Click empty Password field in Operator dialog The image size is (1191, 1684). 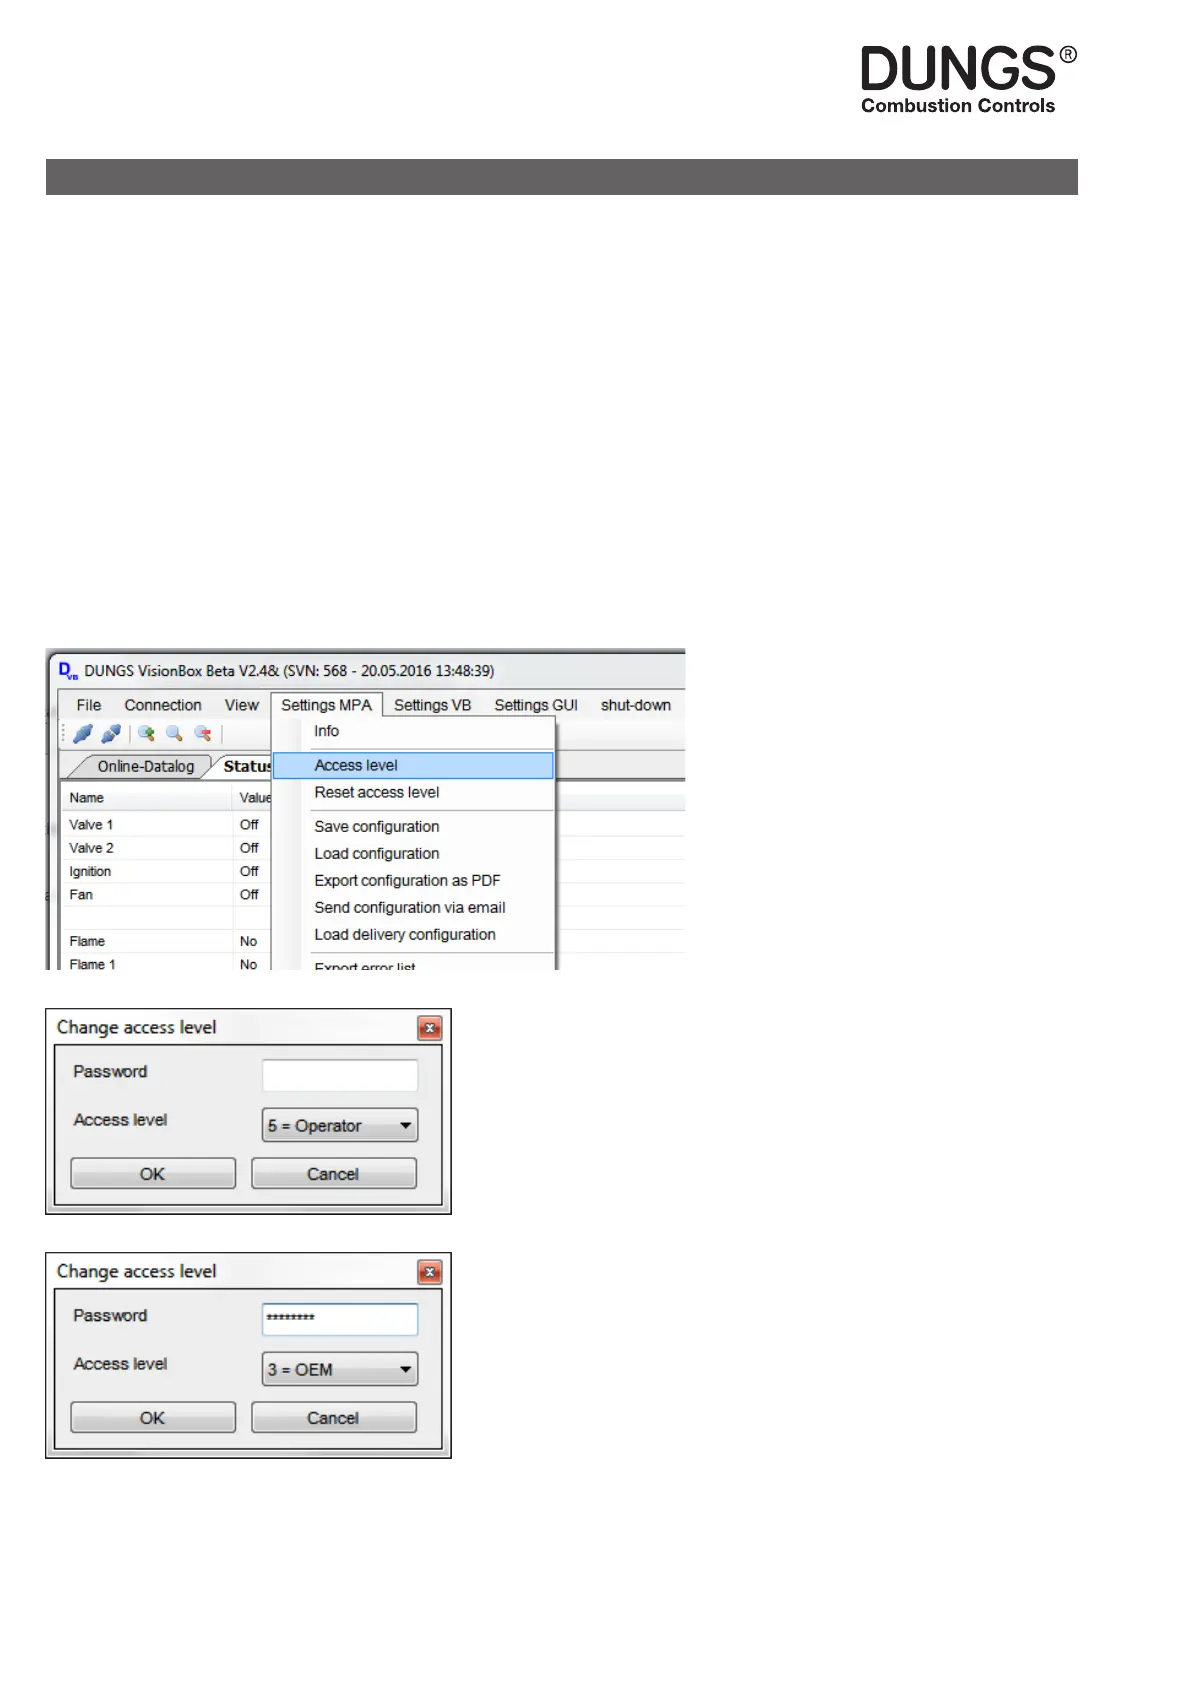point(340,1076)
